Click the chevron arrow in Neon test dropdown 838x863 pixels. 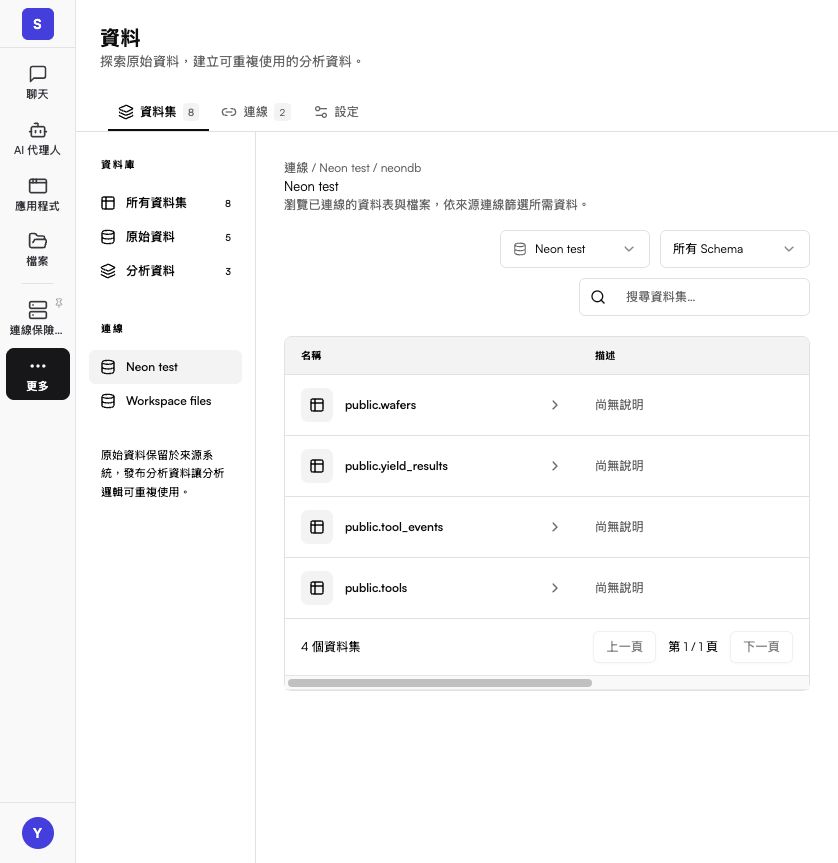coord(629,249)
